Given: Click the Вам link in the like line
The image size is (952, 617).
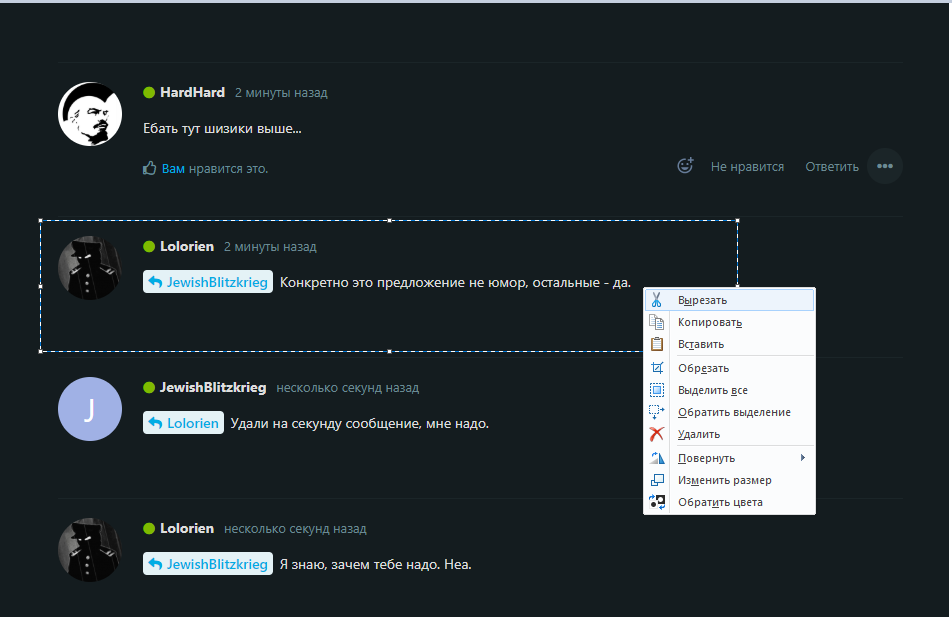Looking at the screenshot, I should pyautogui.click(x=173, y=168).
